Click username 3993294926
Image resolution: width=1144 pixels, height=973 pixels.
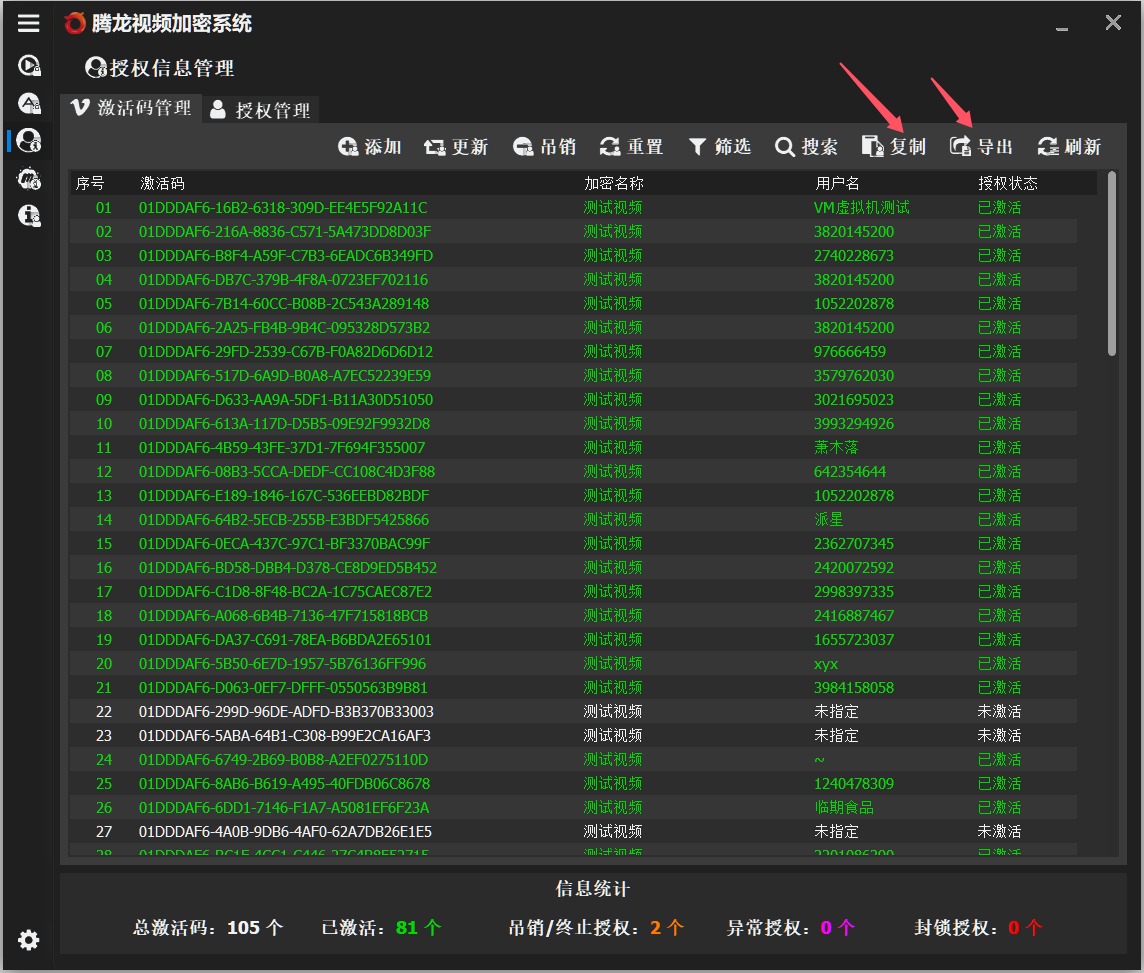click(x=854, y=425)
